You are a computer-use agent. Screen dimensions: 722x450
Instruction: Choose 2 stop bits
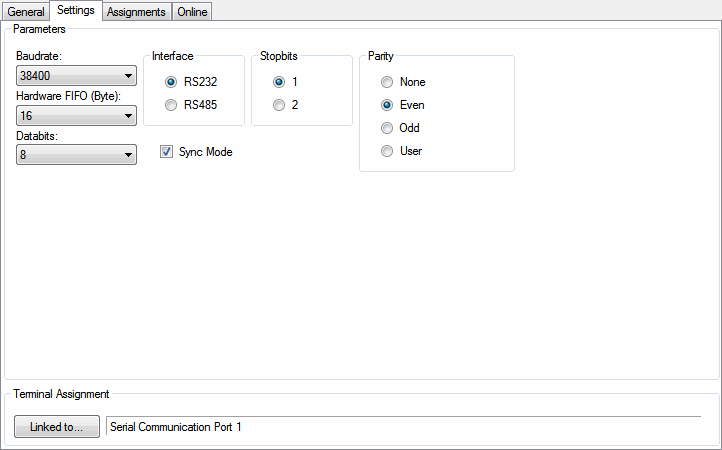[x=285, y=105]
